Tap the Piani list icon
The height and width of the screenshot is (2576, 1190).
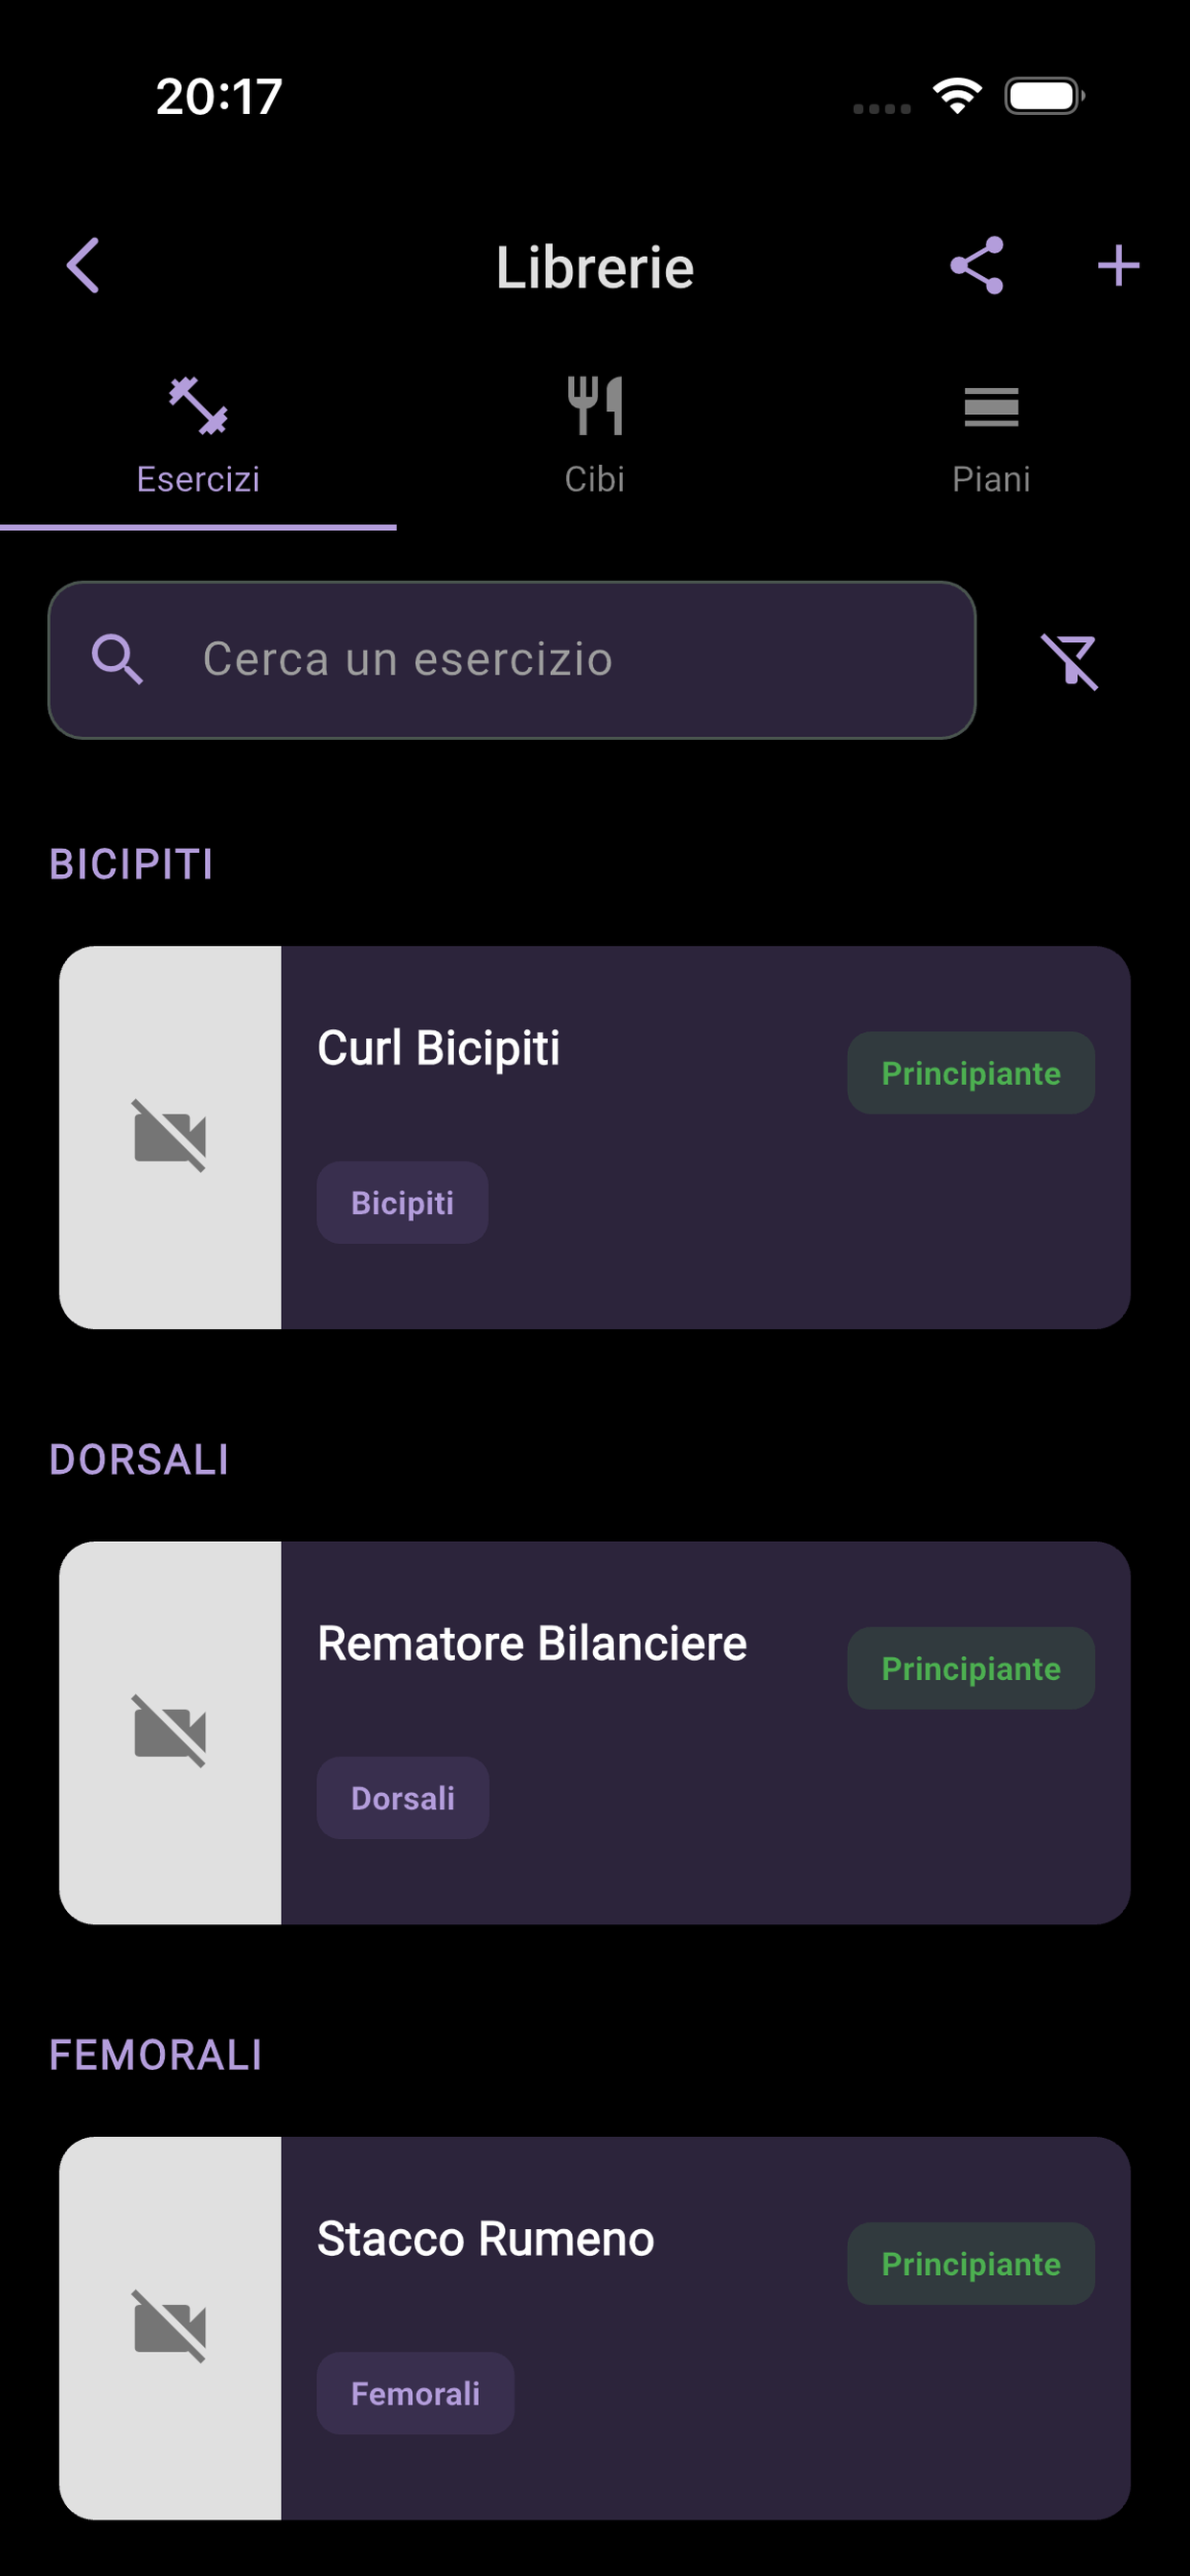[991, 407]
